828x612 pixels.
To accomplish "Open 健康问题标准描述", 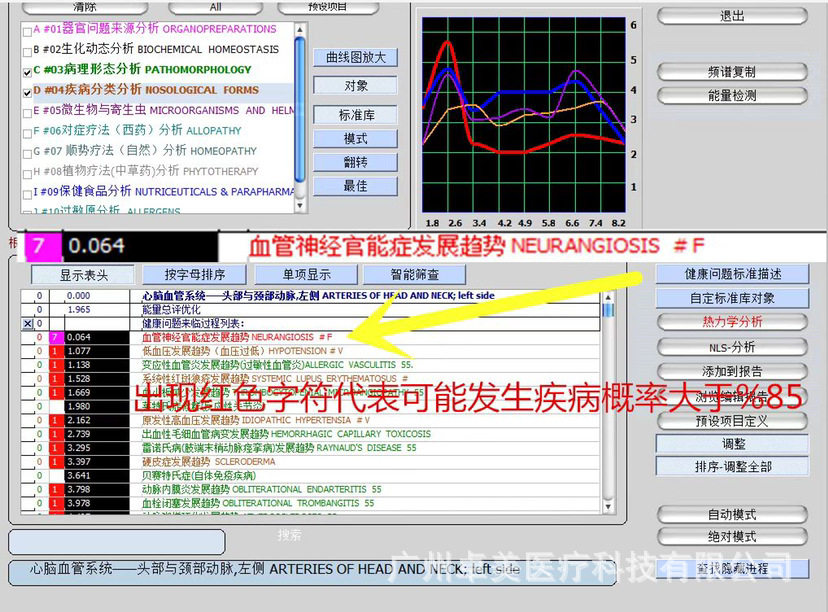I will coord(732,274).
